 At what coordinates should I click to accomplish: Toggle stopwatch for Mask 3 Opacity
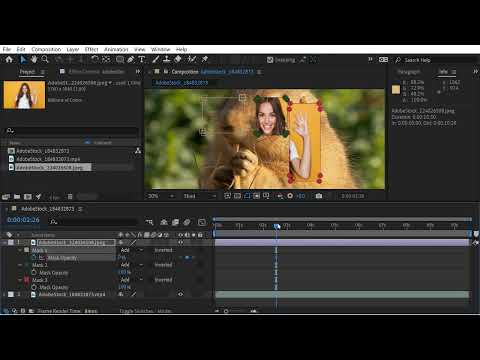coord(34,287)
